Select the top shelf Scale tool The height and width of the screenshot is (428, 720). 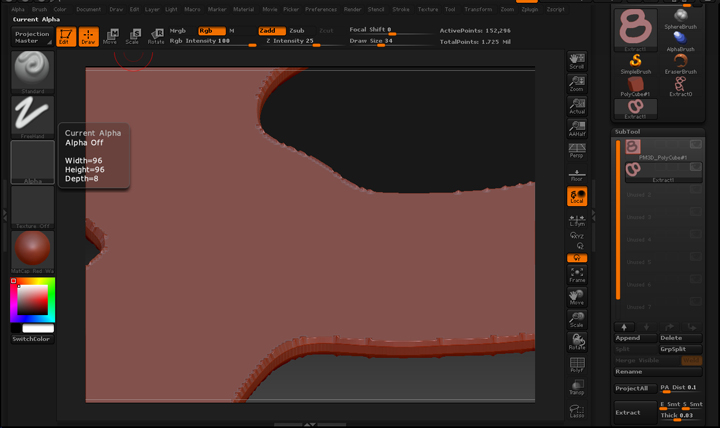tap(132, 36)
